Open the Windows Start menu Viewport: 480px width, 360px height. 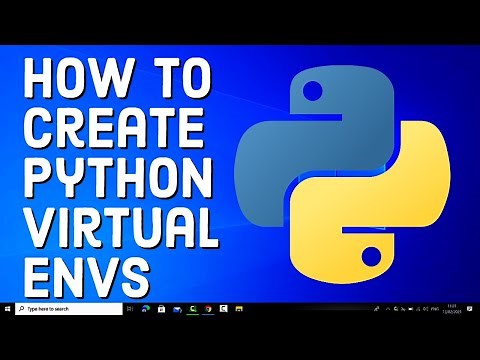point(7,309)
